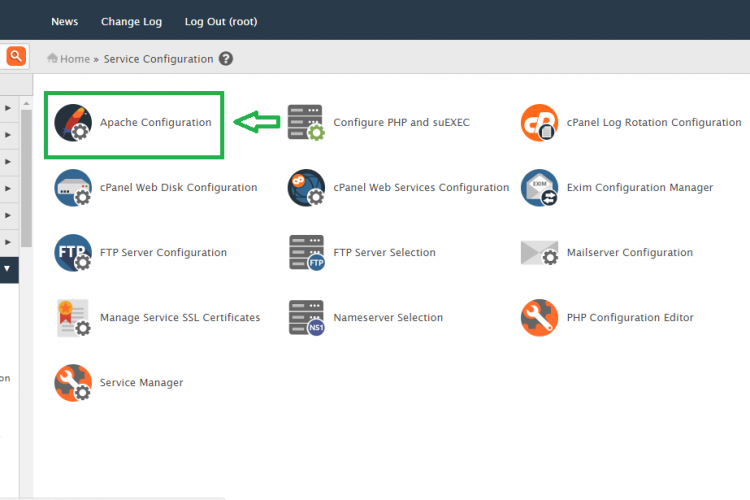Expand the fourth sidebar arrow
This screenshot has height=500, width=750.
click(x=8, y=189)
